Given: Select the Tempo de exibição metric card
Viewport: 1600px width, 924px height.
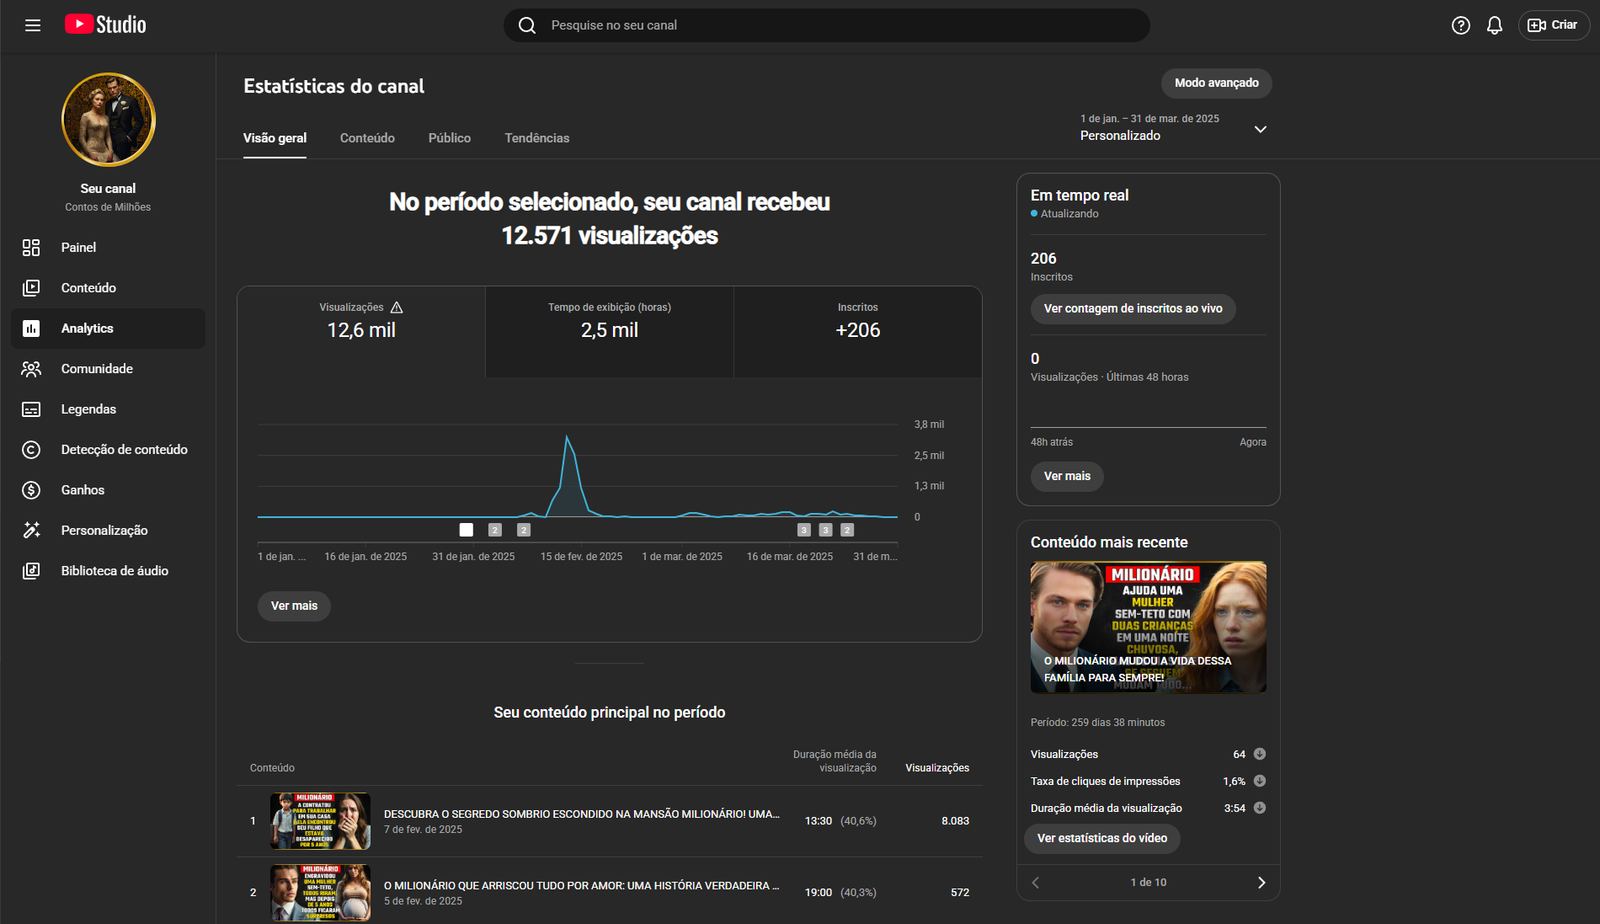Looking at the screenshot, I should [609, 331].
